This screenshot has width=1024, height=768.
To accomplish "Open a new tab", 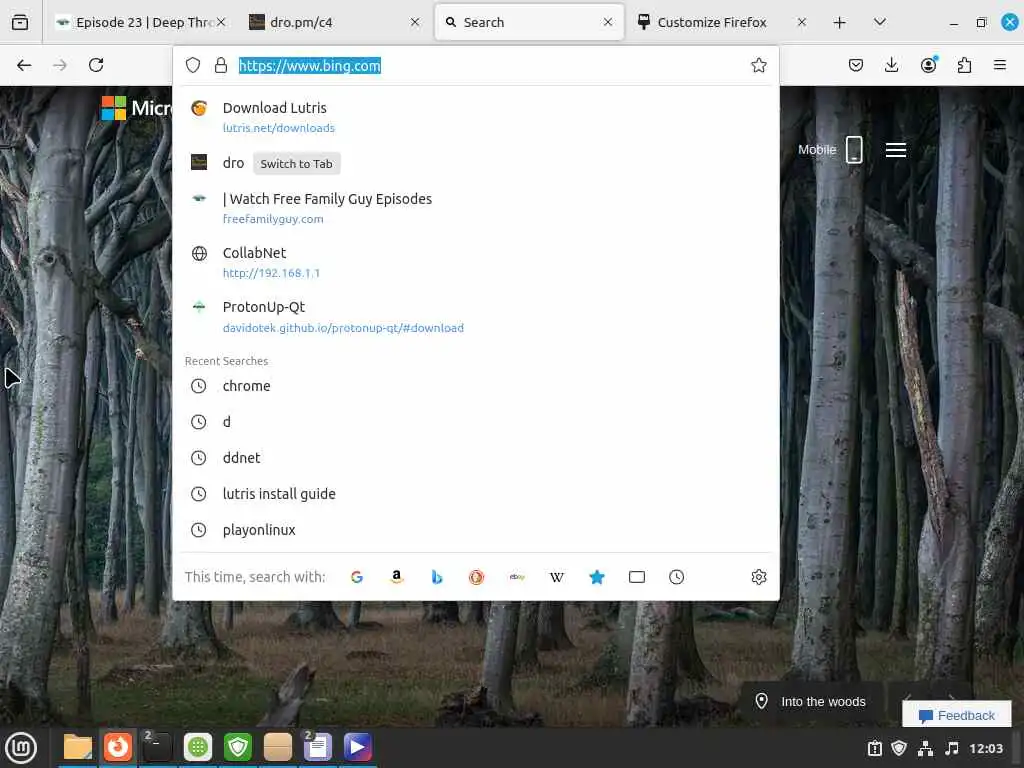I will point(839,22).
